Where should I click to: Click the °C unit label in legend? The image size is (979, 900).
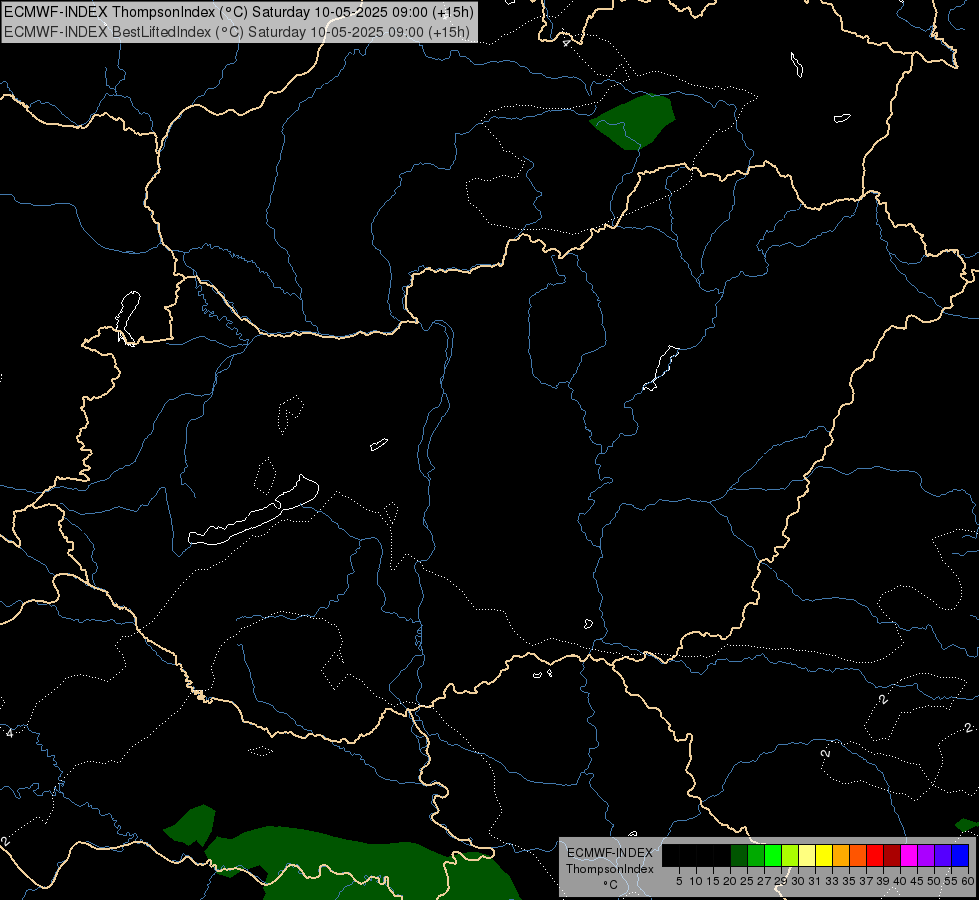click(610, 885)
